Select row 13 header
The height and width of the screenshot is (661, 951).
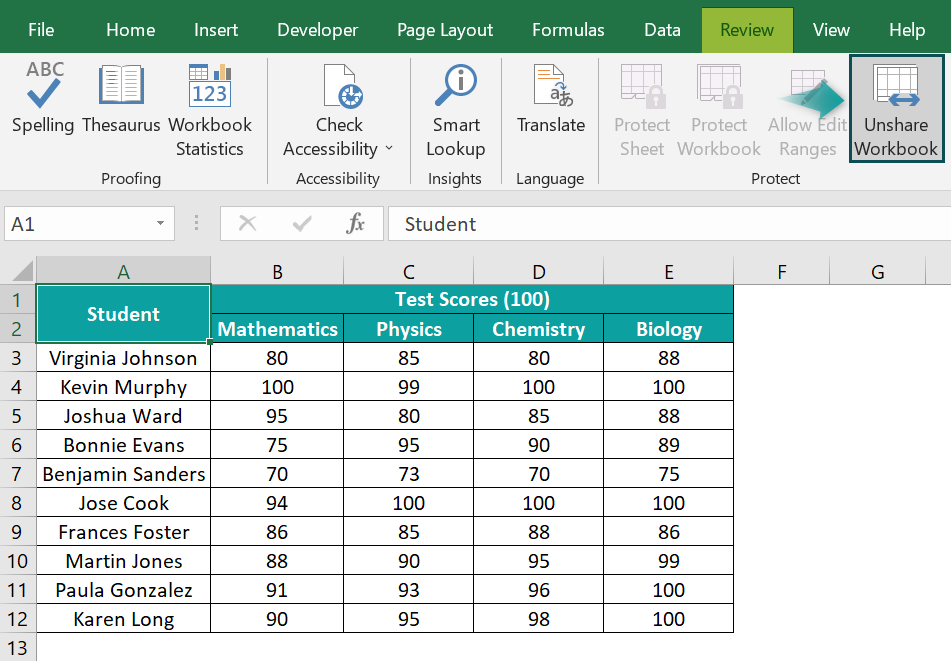point(17,648)
